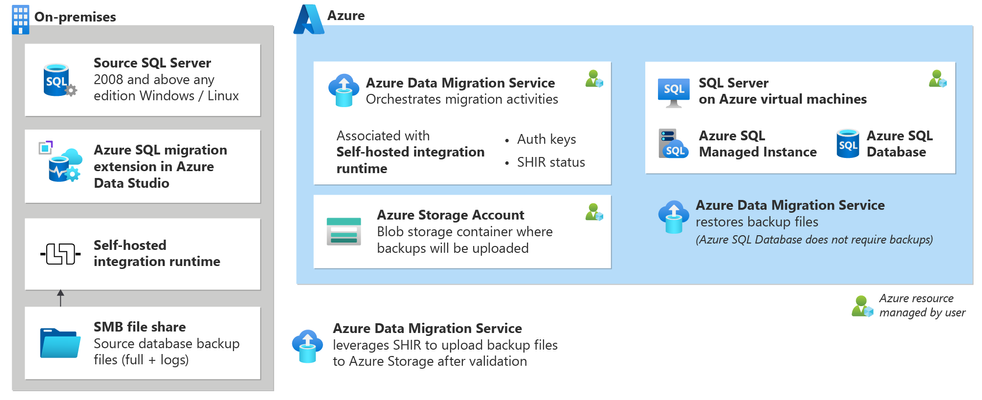
Task: Click the 'Source SQL Server' heading text
Action: [x=153, y=63]
